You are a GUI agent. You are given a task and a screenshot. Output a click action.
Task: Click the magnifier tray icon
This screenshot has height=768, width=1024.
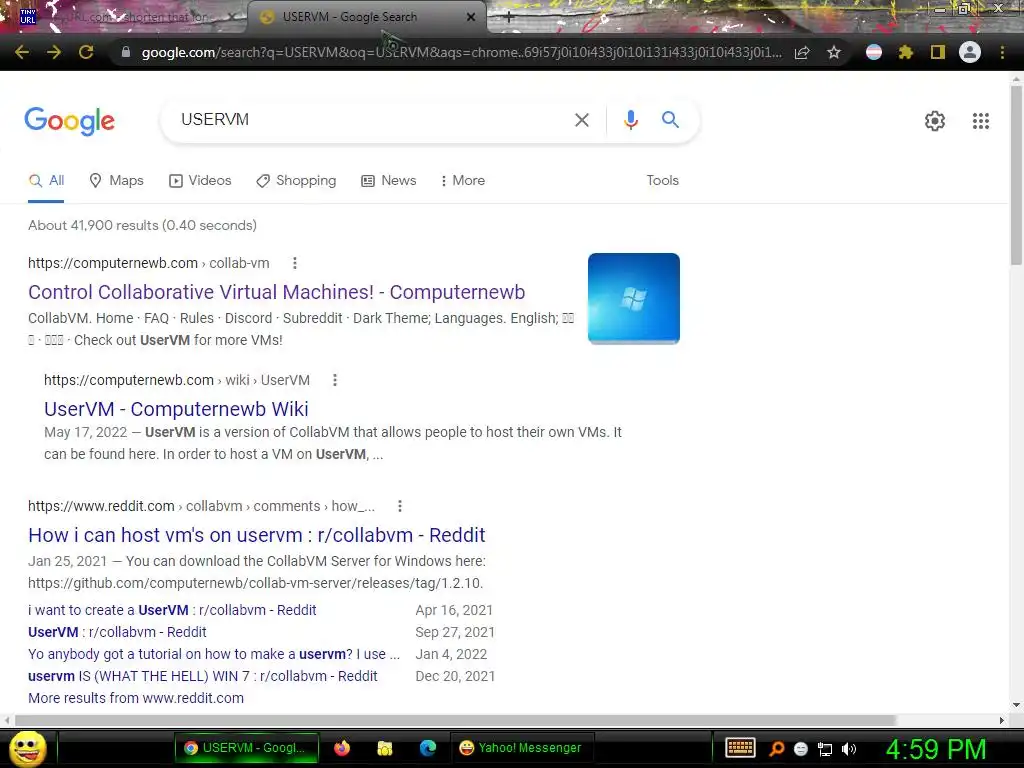(x=777, y=749)
